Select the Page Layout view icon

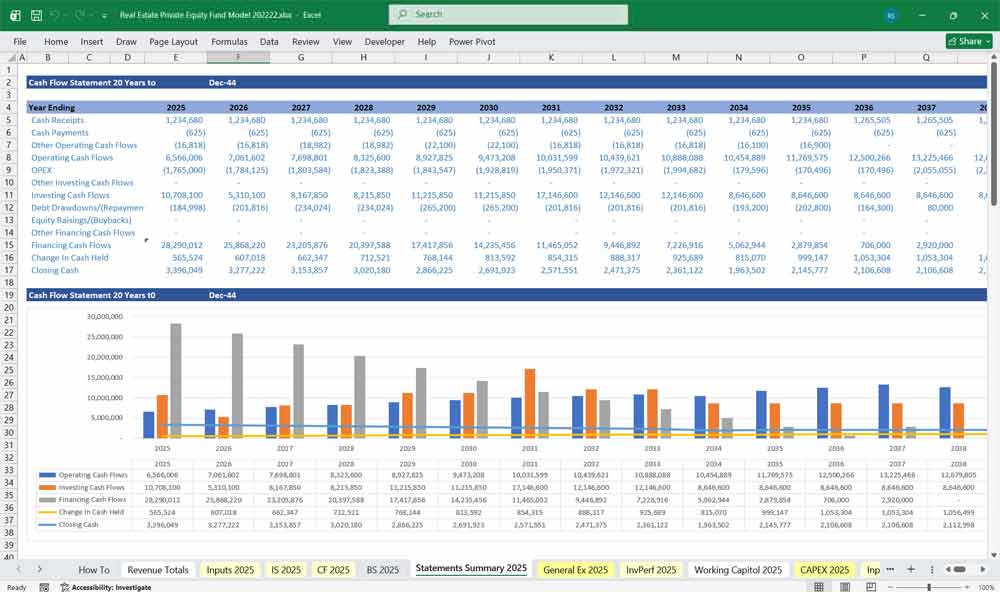tap(843, 585)
